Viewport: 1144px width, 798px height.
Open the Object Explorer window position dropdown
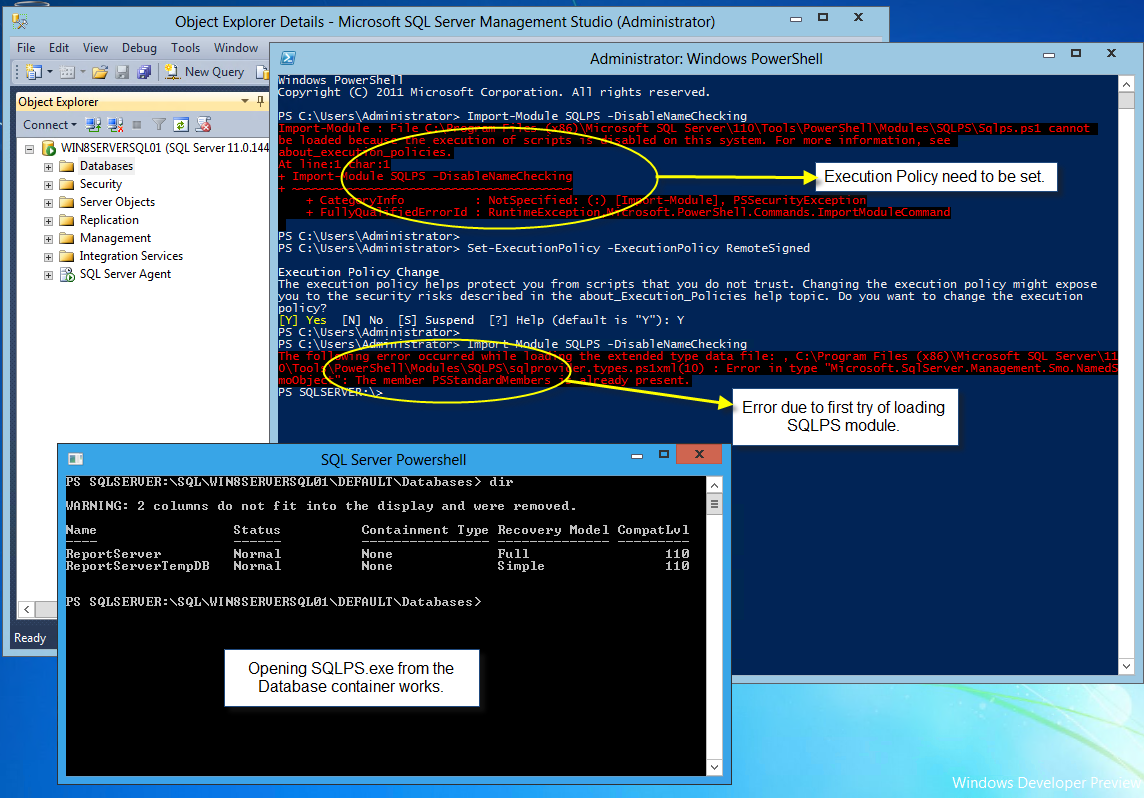click(x=244, y=101)
